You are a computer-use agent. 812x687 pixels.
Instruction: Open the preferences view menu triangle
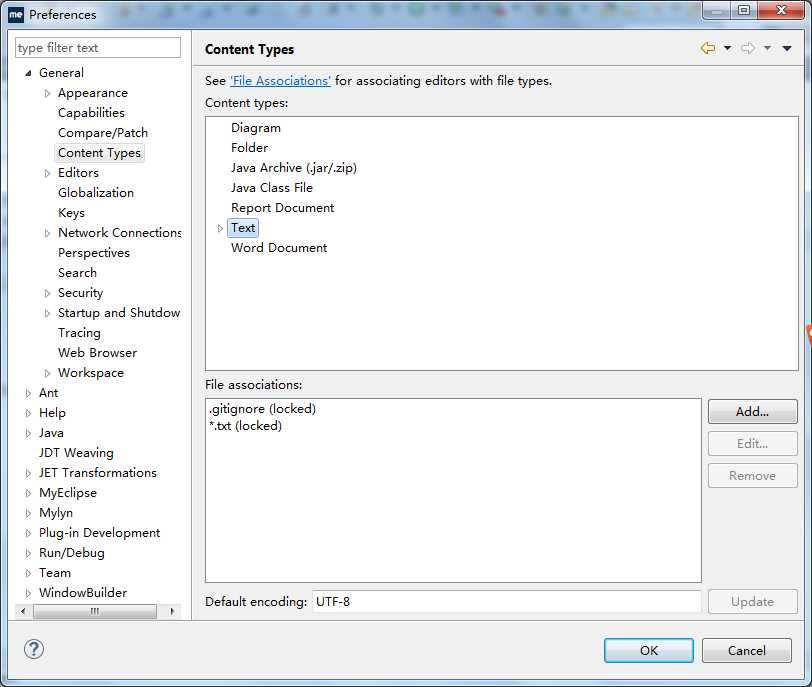[x=787, y=48]
